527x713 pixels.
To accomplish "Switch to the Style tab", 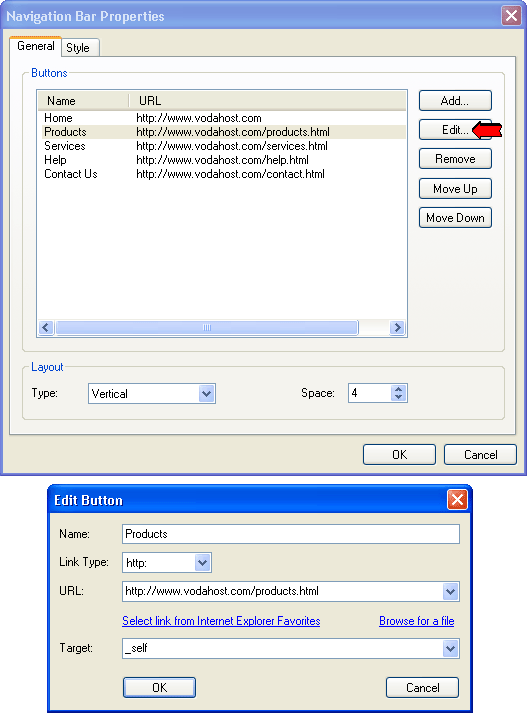I will point(80,48).
